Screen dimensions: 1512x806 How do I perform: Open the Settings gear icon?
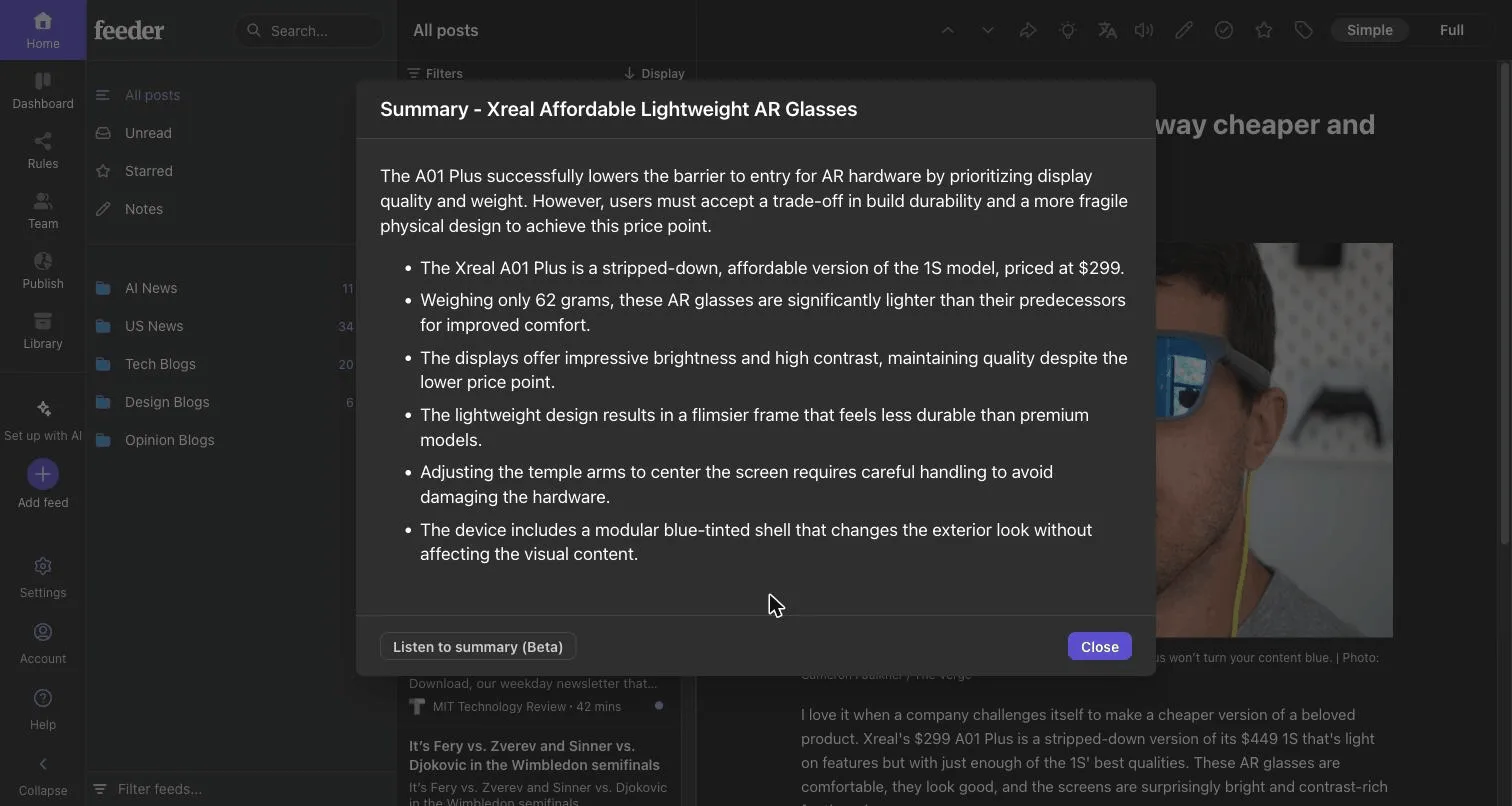point(42,566)
